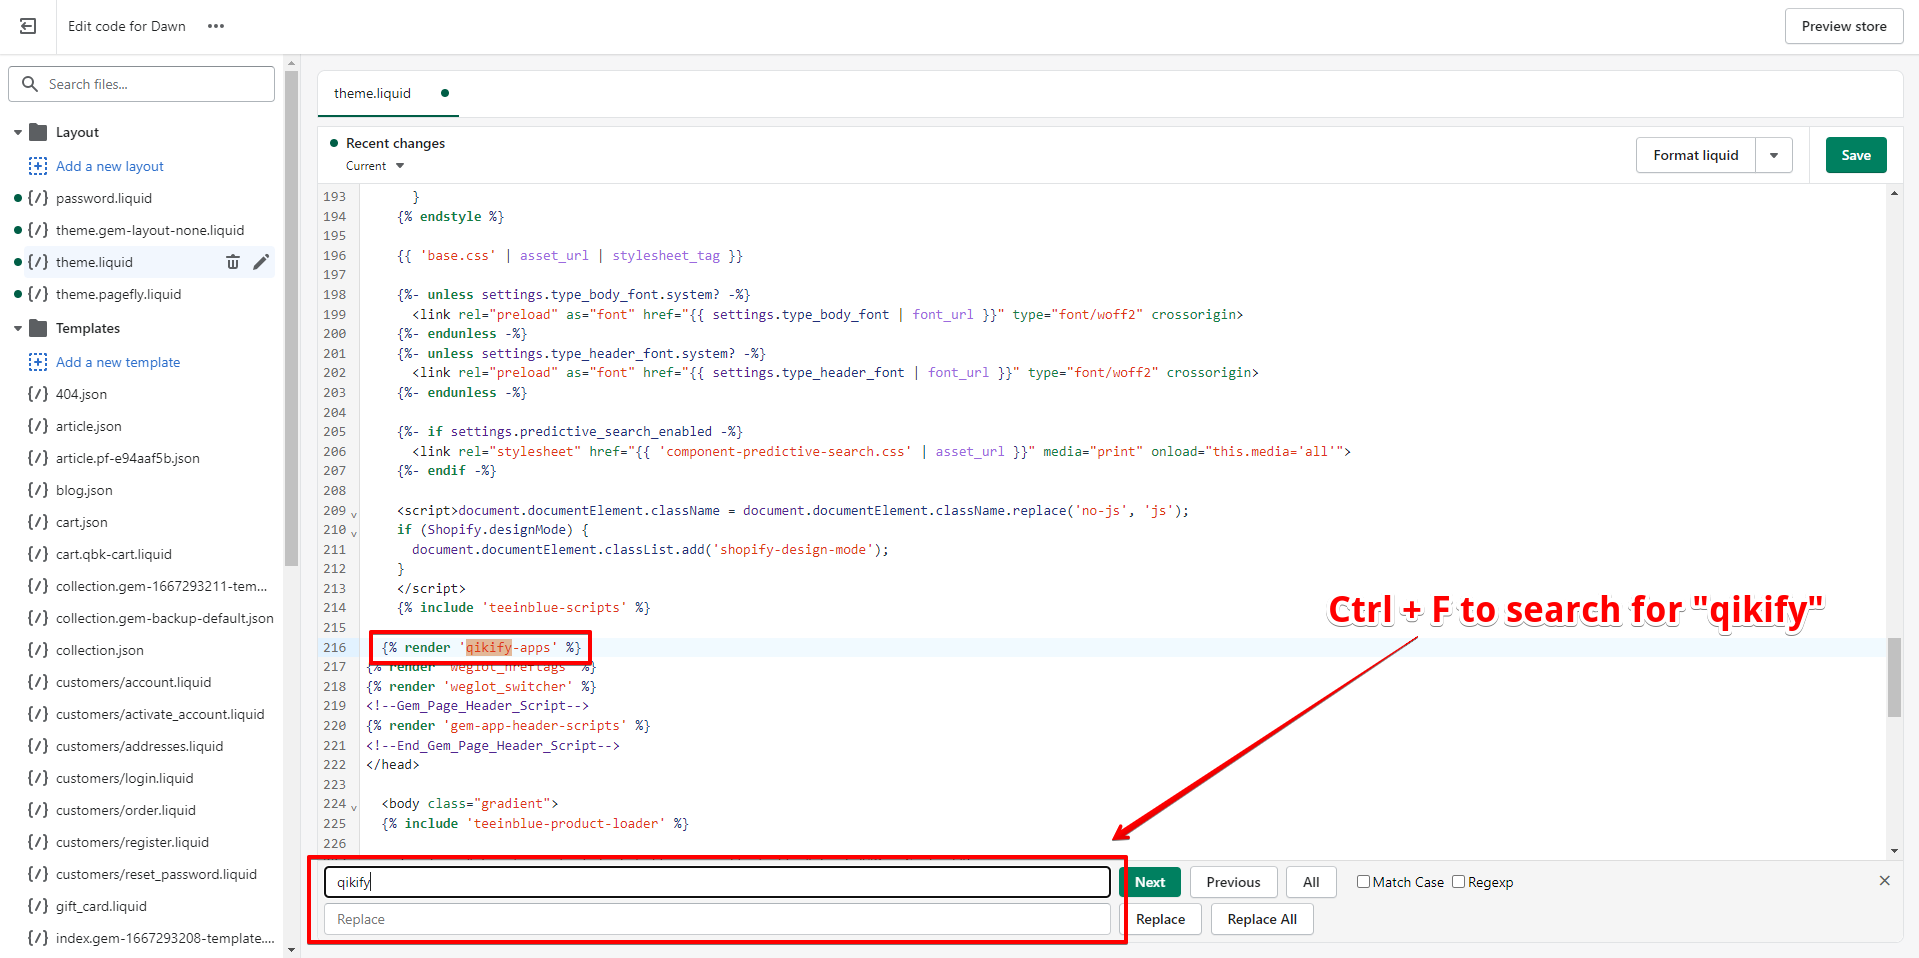
Task: Open customers/account.liquid template
Action: tap(133, 682)
